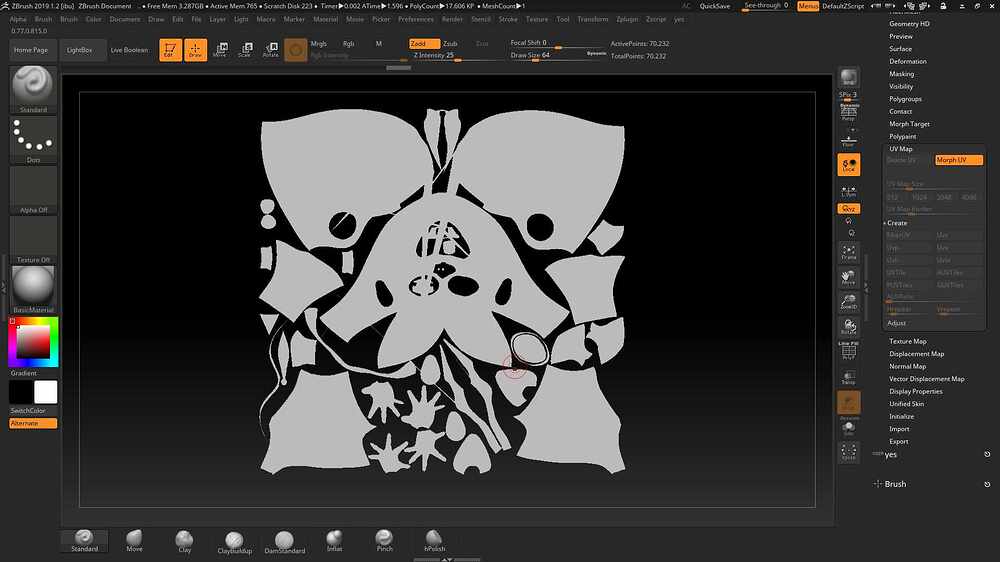Image resolution: width=1000 pixels, height=562 pixels.
Task: Adjust the Draw Size slider
Action: coord(558,56)
